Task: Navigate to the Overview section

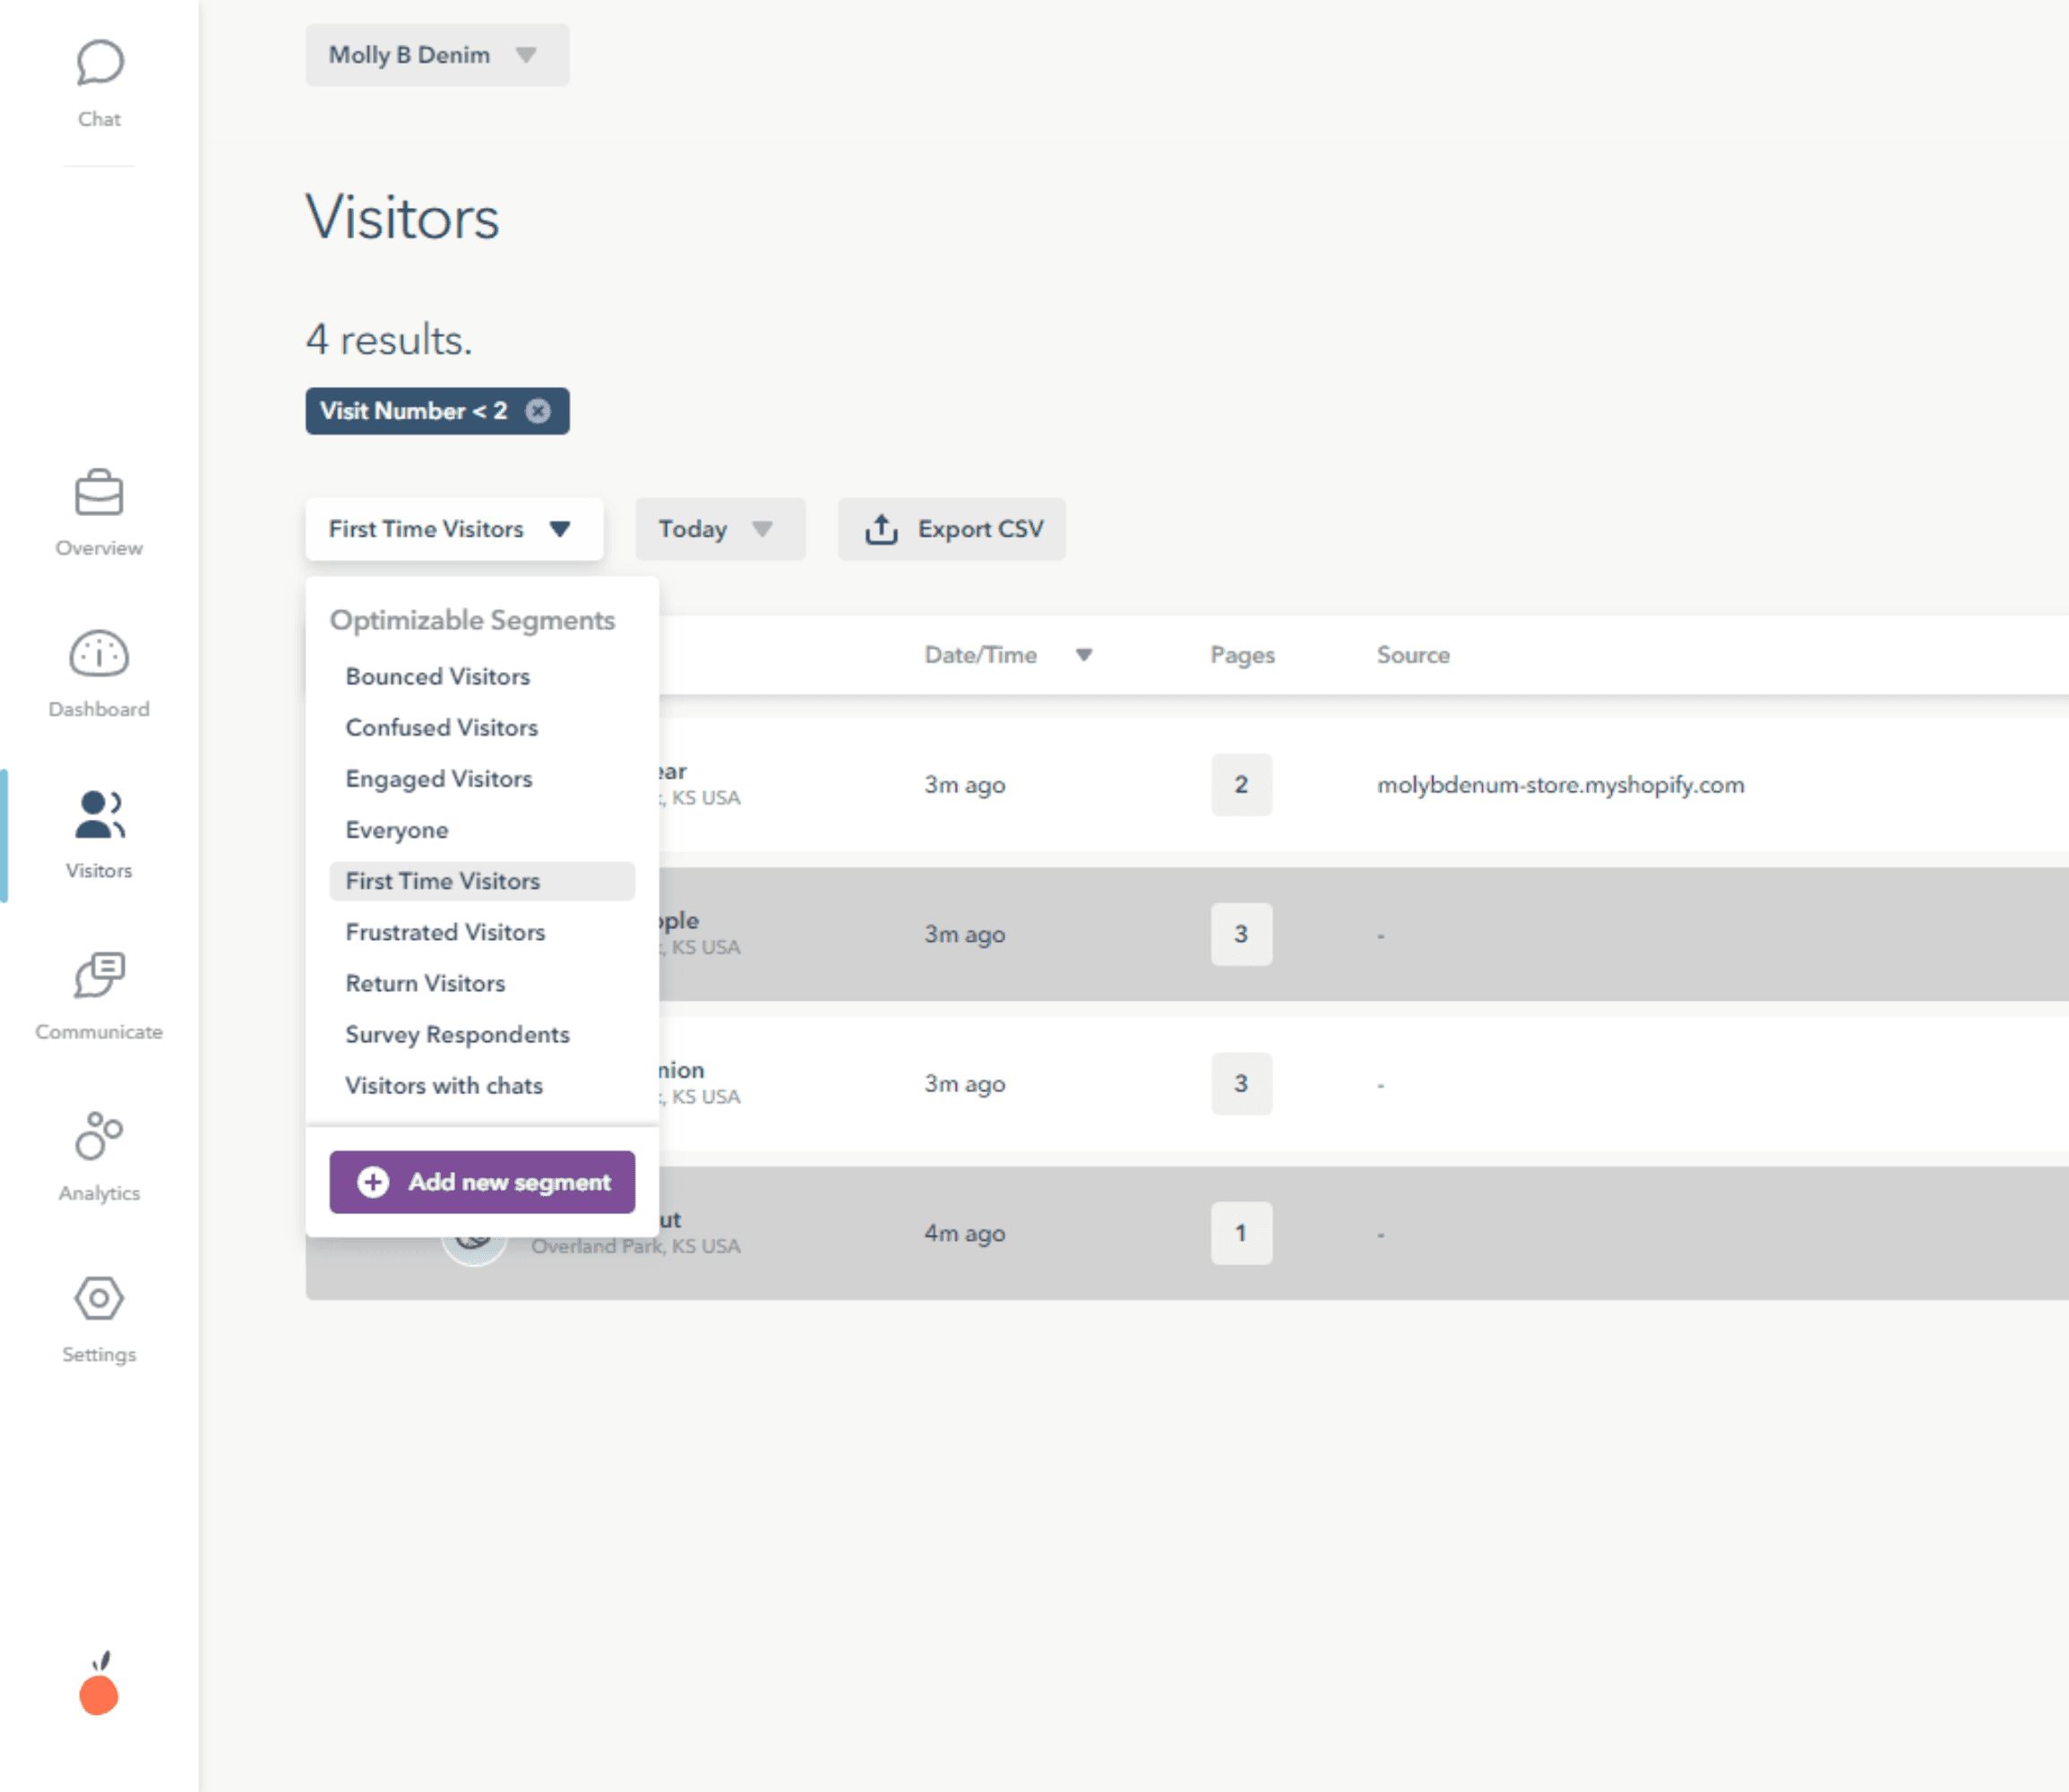Action: [98, 510]
